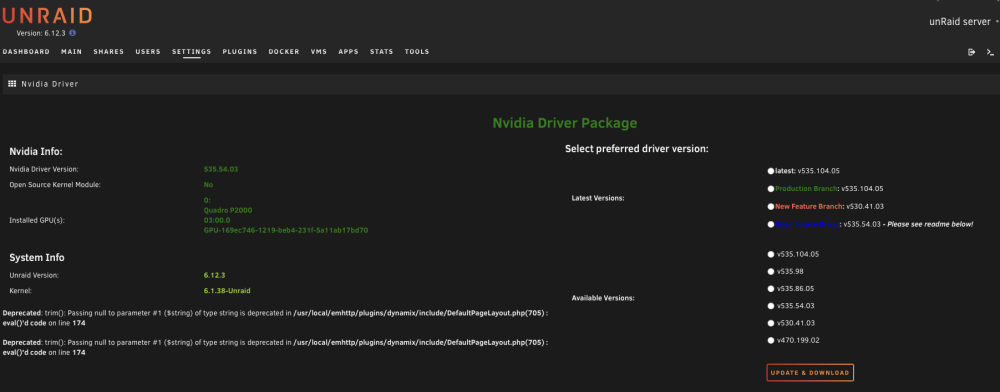This screenshot has height=392, width=1000.
Task: Open the VMs tab
Action: pyautogui.click(x=319, y=52)
